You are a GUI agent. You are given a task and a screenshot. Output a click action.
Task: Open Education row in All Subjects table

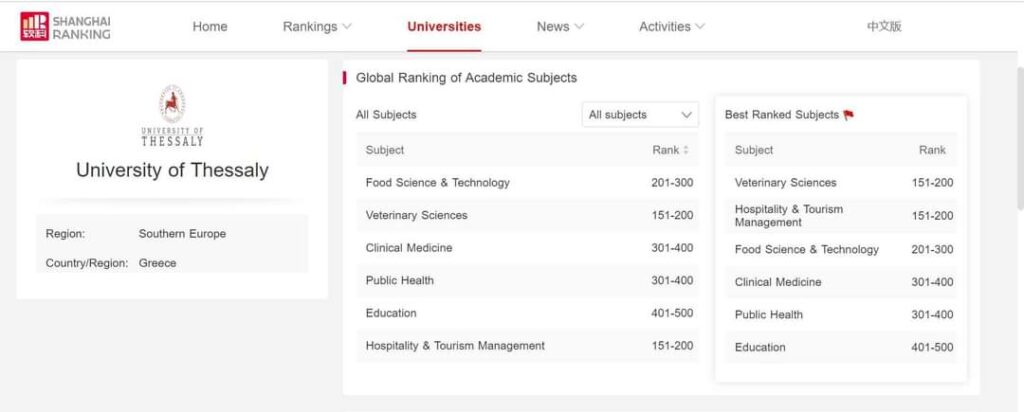click(x=391, y=313)
